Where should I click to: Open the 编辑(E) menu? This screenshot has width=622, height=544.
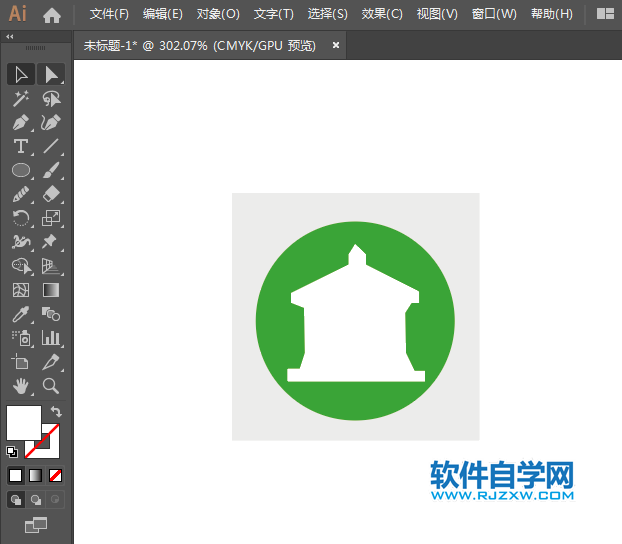pyautogui.click(x=163, y=14)
